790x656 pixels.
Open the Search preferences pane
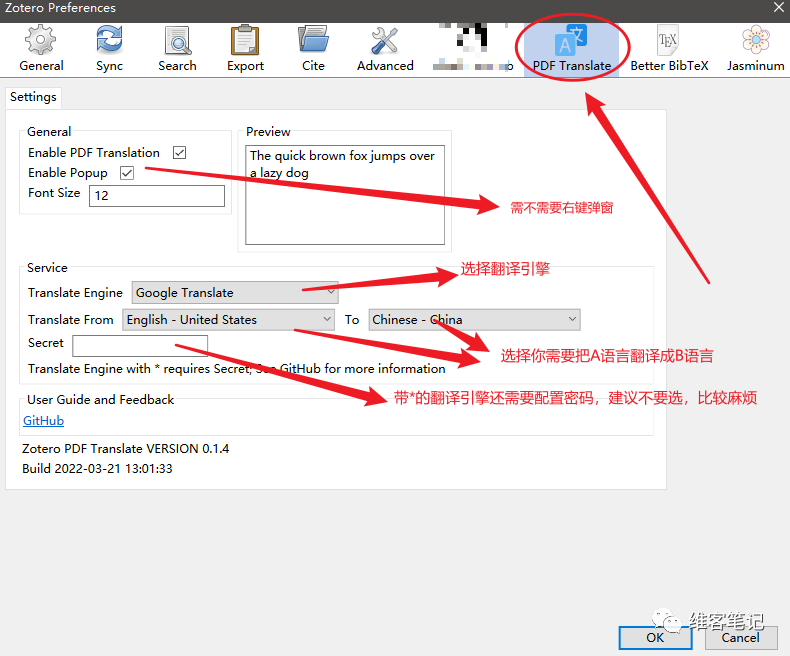pyautogui.click(x=177, y=50)
